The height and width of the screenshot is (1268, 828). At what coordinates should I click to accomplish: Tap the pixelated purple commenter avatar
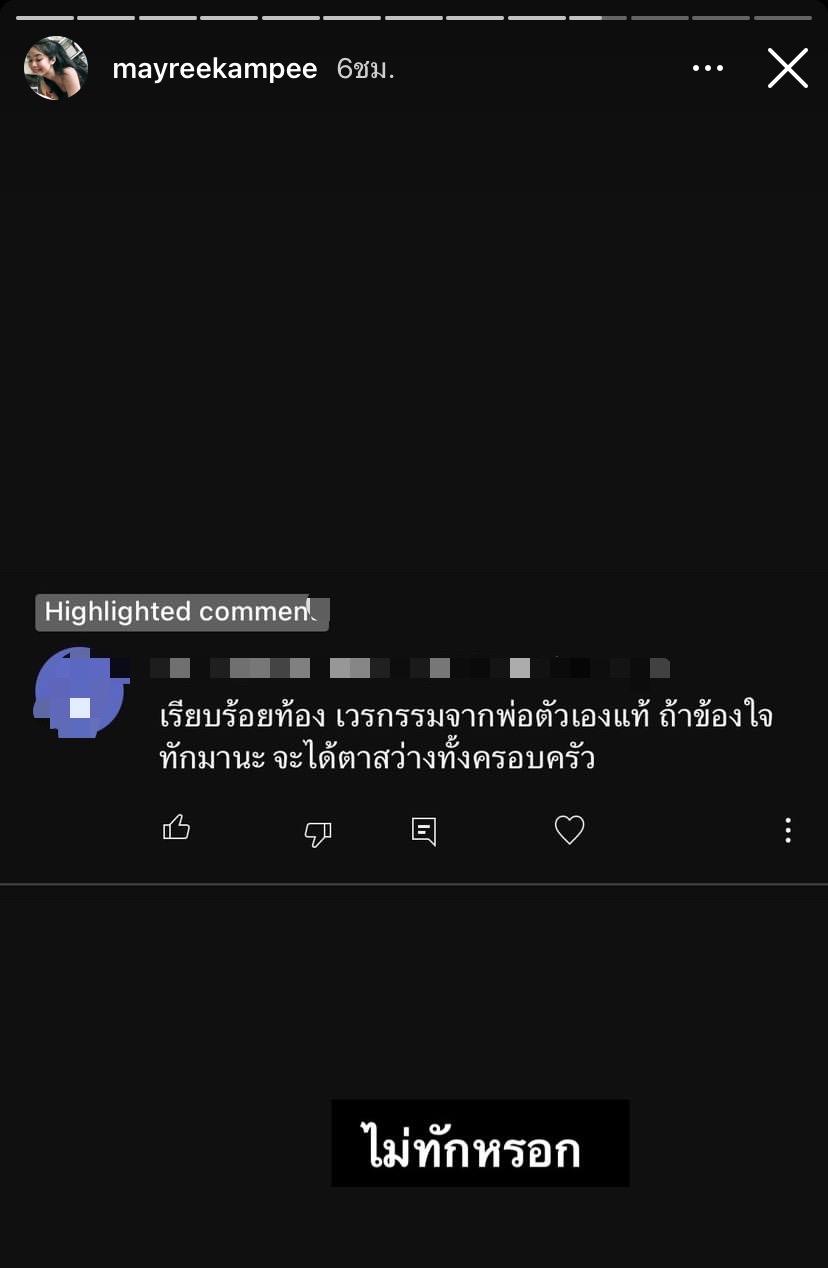tap(80, 693)
